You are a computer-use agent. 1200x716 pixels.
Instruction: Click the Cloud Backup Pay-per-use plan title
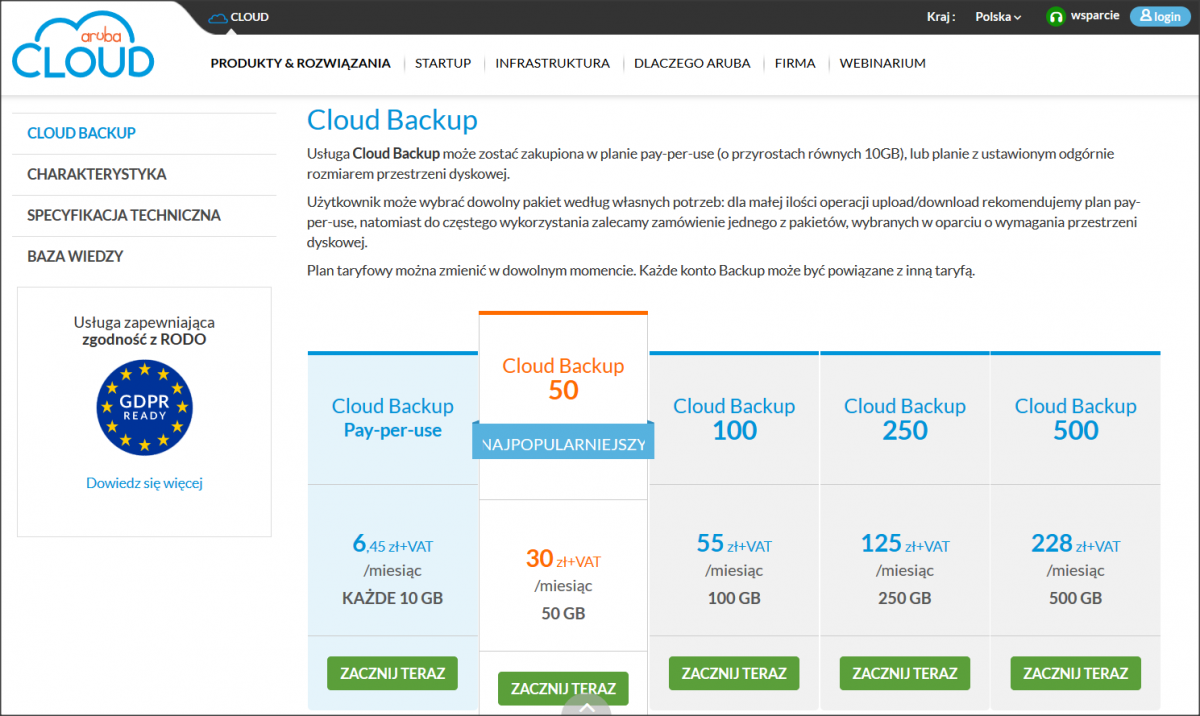pos(393,418)
